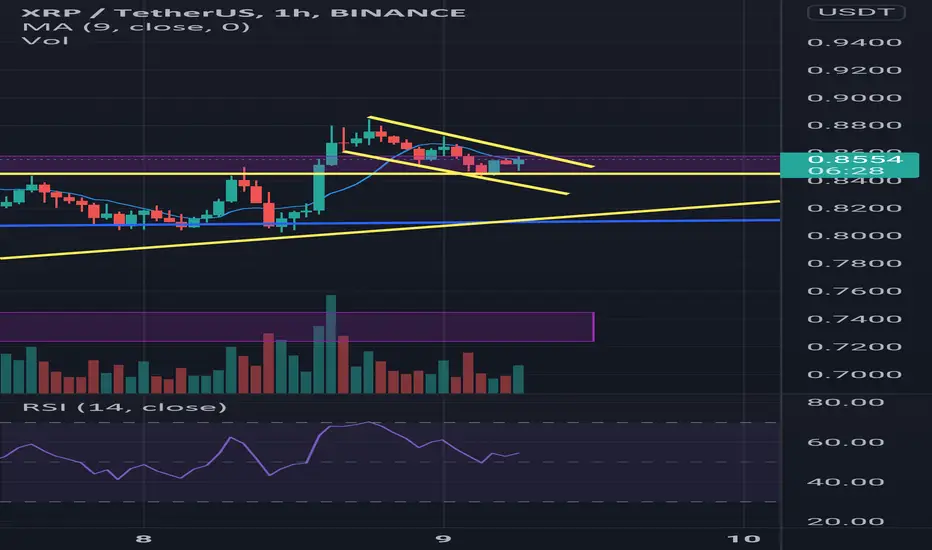Click the 0.7800 price scale value
Screen dimensions: 932x550
pos(854,263)
